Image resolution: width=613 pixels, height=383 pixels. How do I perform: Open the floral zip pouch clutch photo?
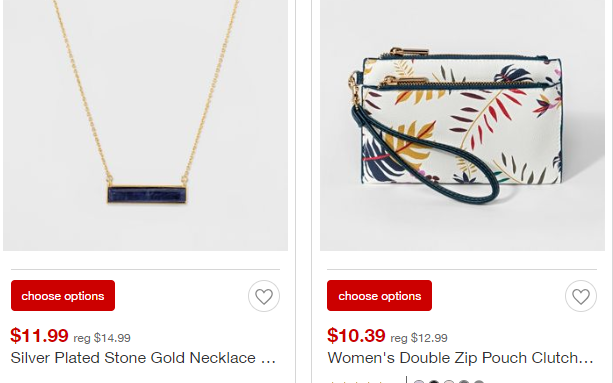coord(462,125)
